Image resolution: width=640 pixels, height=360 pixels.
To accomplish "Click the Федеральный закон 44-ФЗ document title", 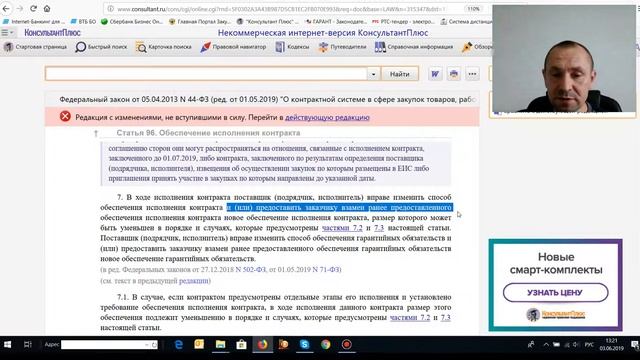I will [x=267, y=99].
